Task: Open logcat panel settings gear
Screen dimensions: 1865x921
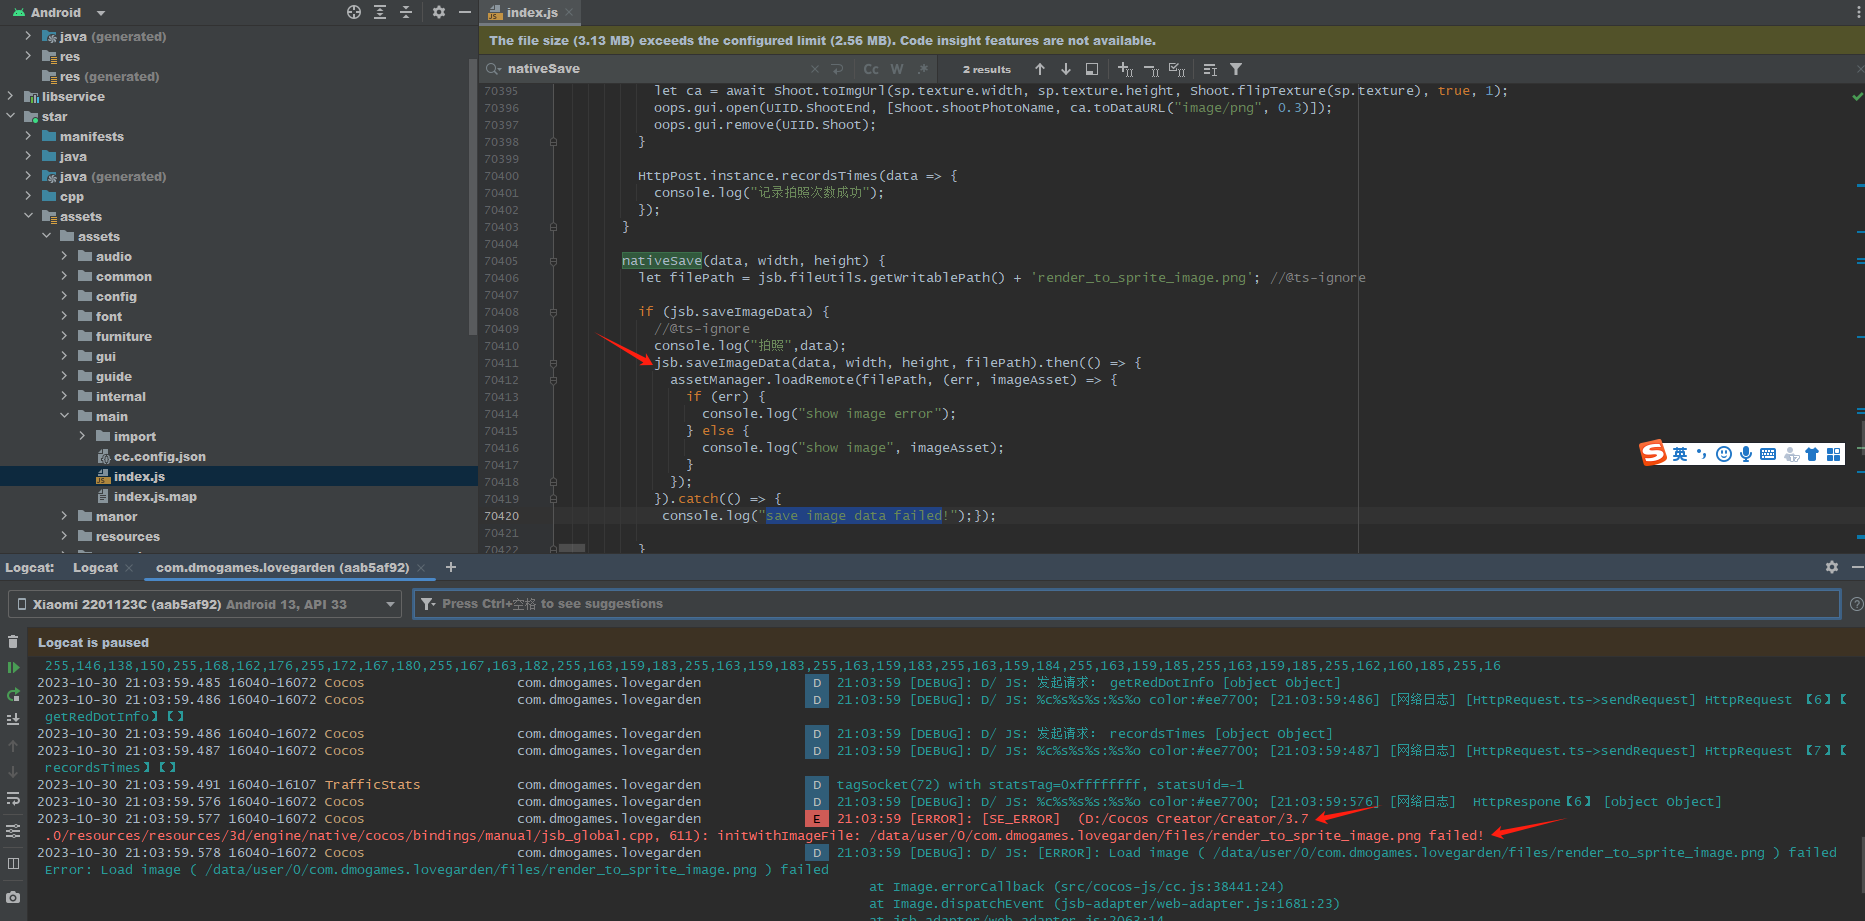Action: (1832, 567)
